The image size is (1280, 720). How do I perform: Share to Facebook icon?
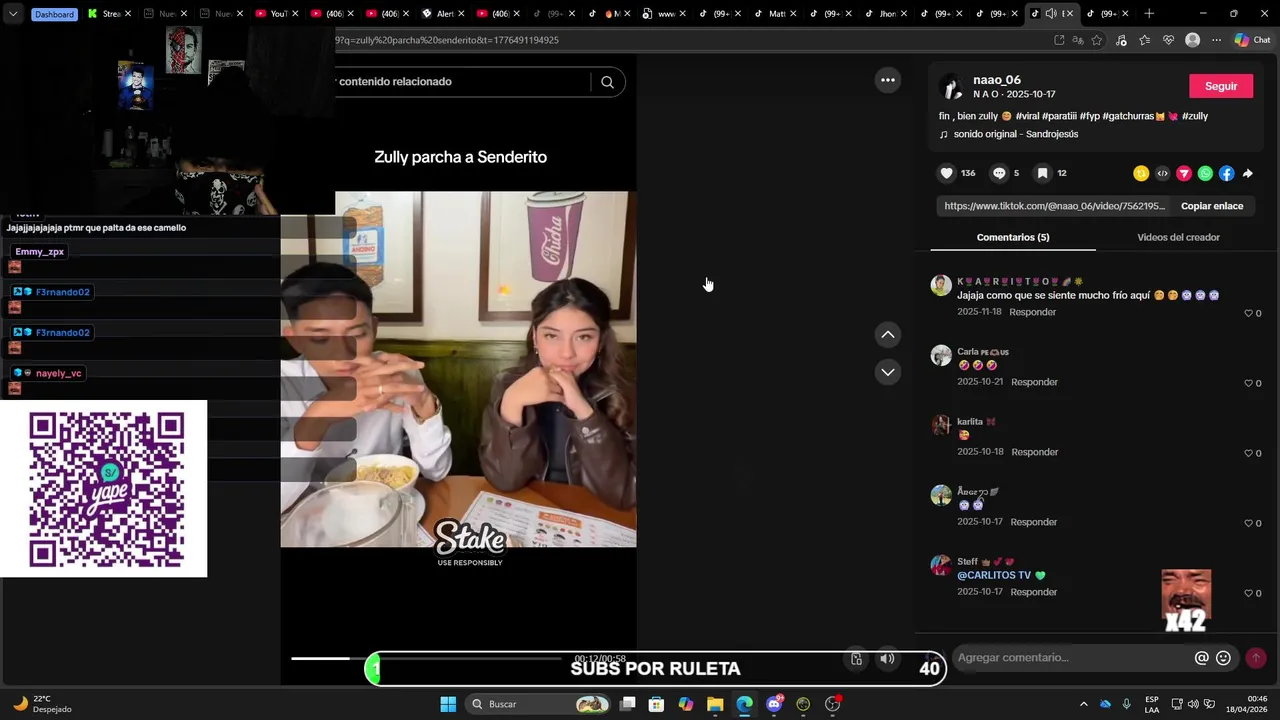coord(1226,173)
